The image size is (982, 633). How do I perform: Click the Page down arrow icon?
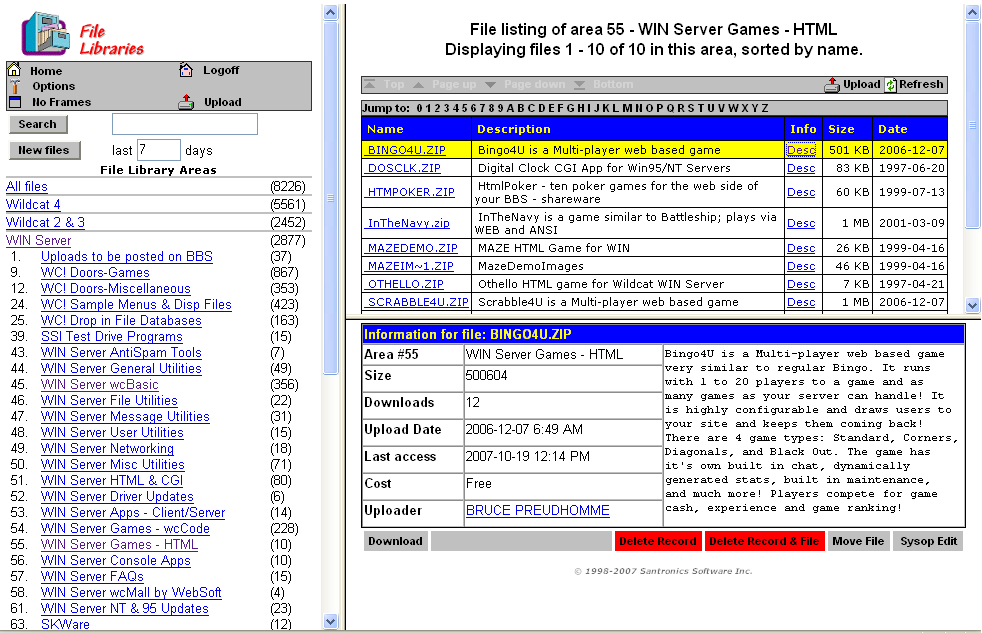(494, 85)
